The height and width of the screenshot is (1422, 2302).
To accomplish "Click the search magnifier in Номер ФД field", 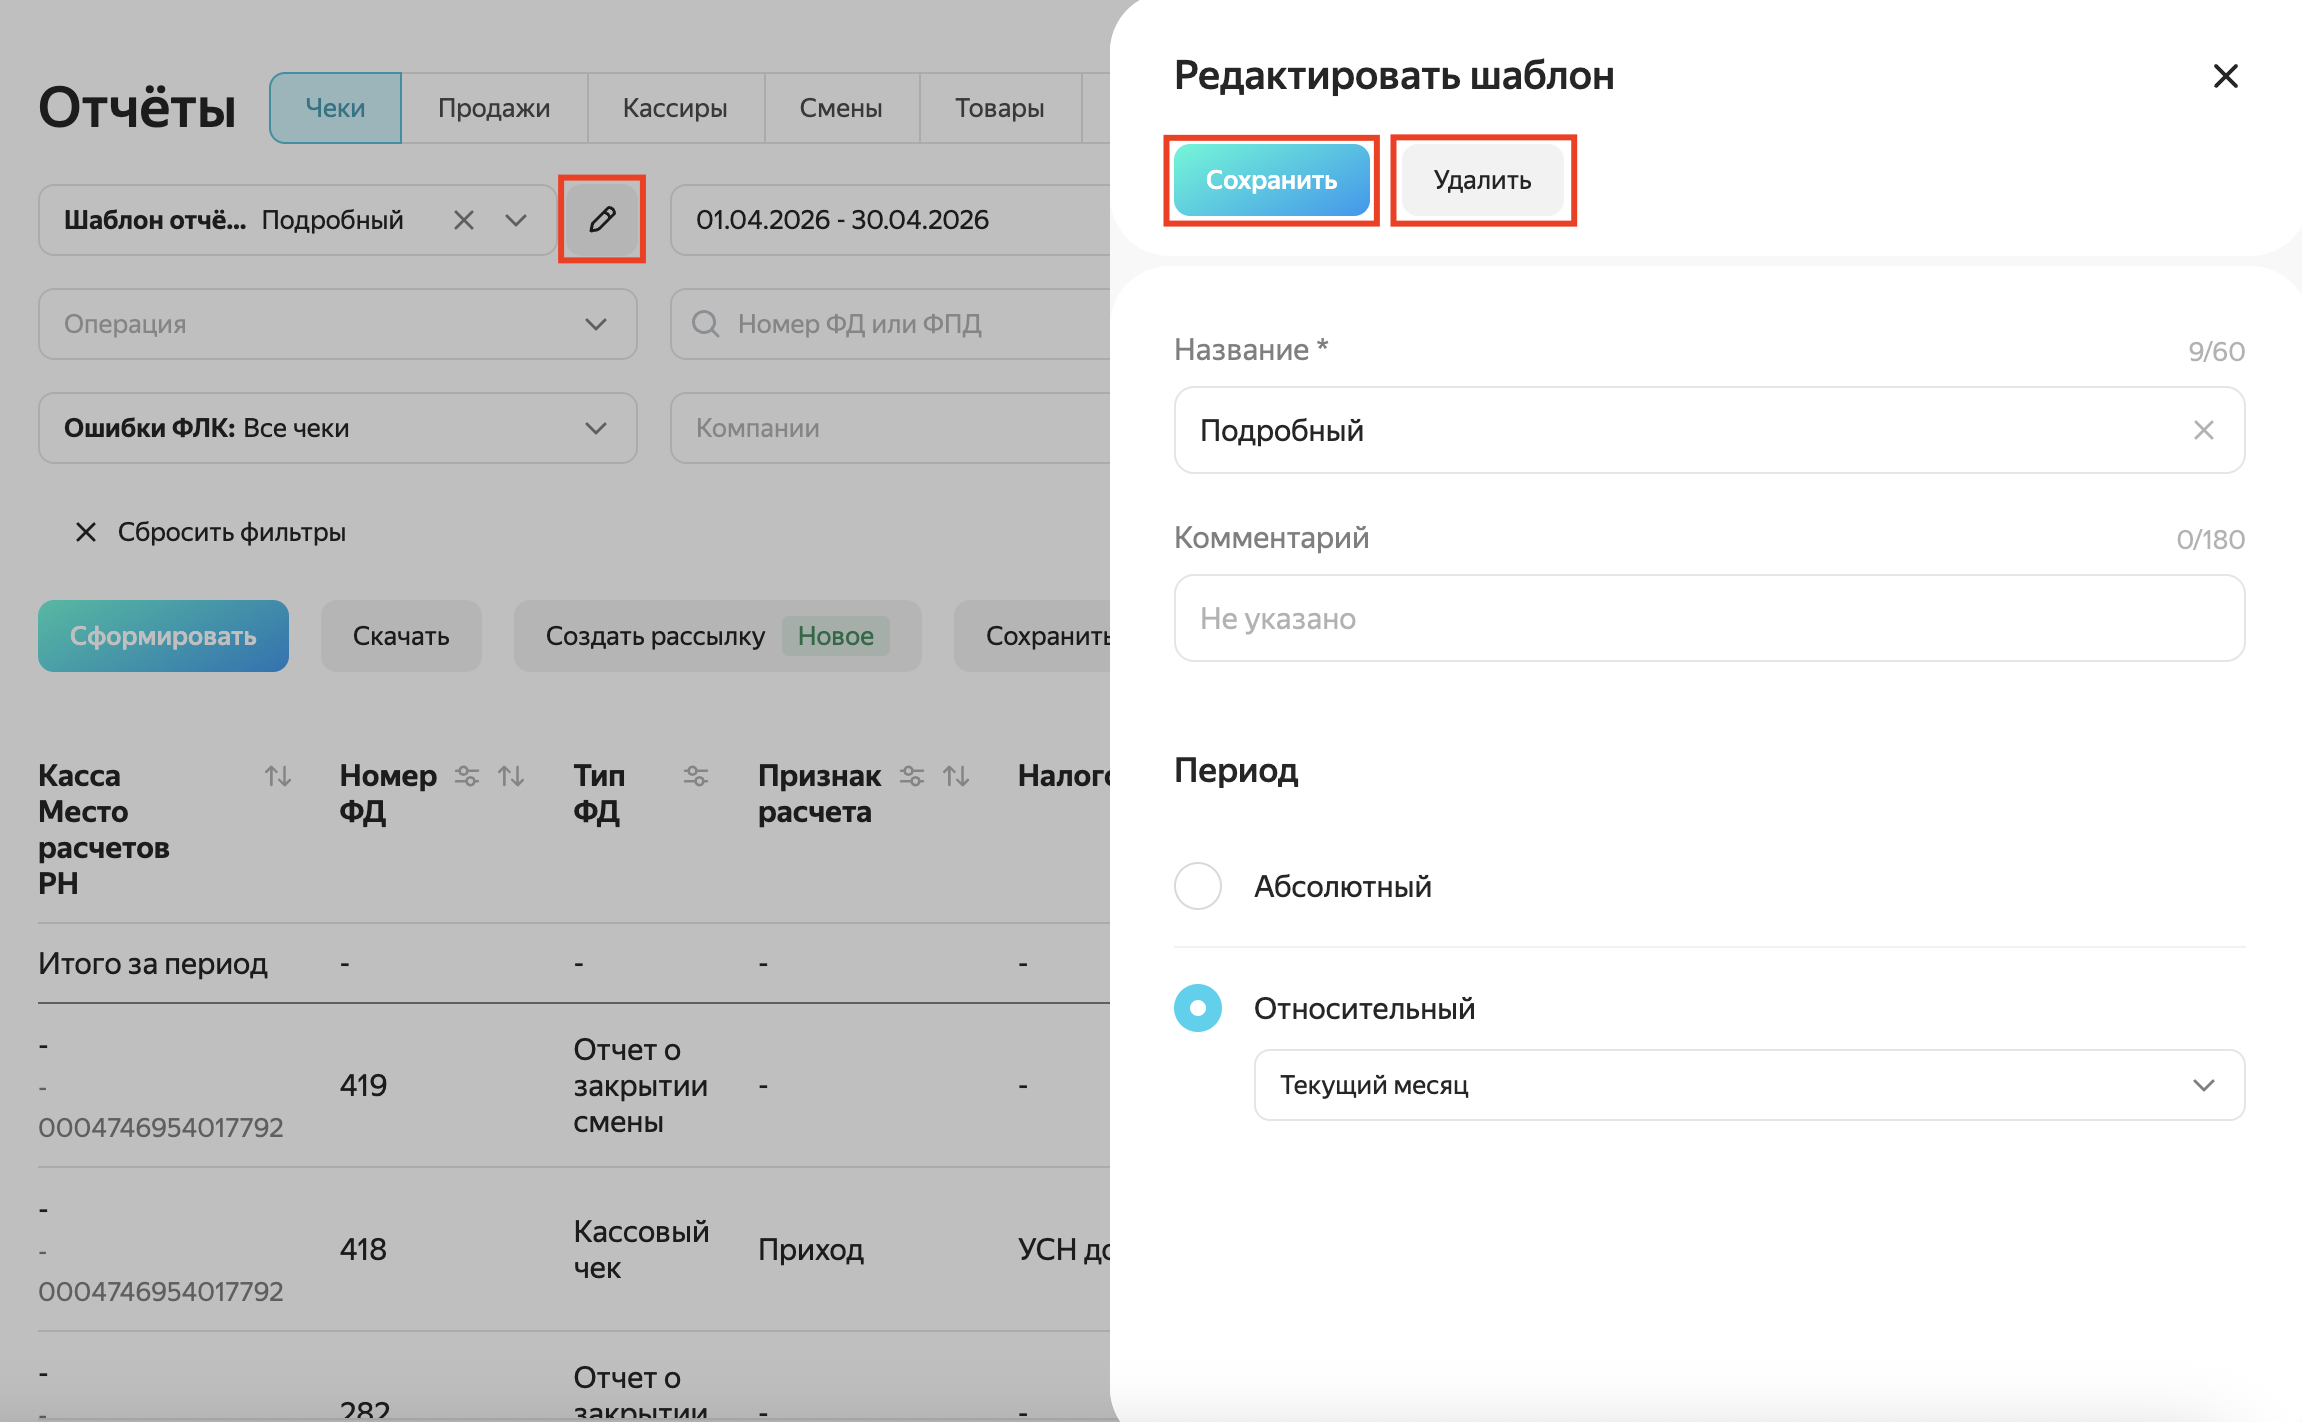I will click(x=705, y=324).
